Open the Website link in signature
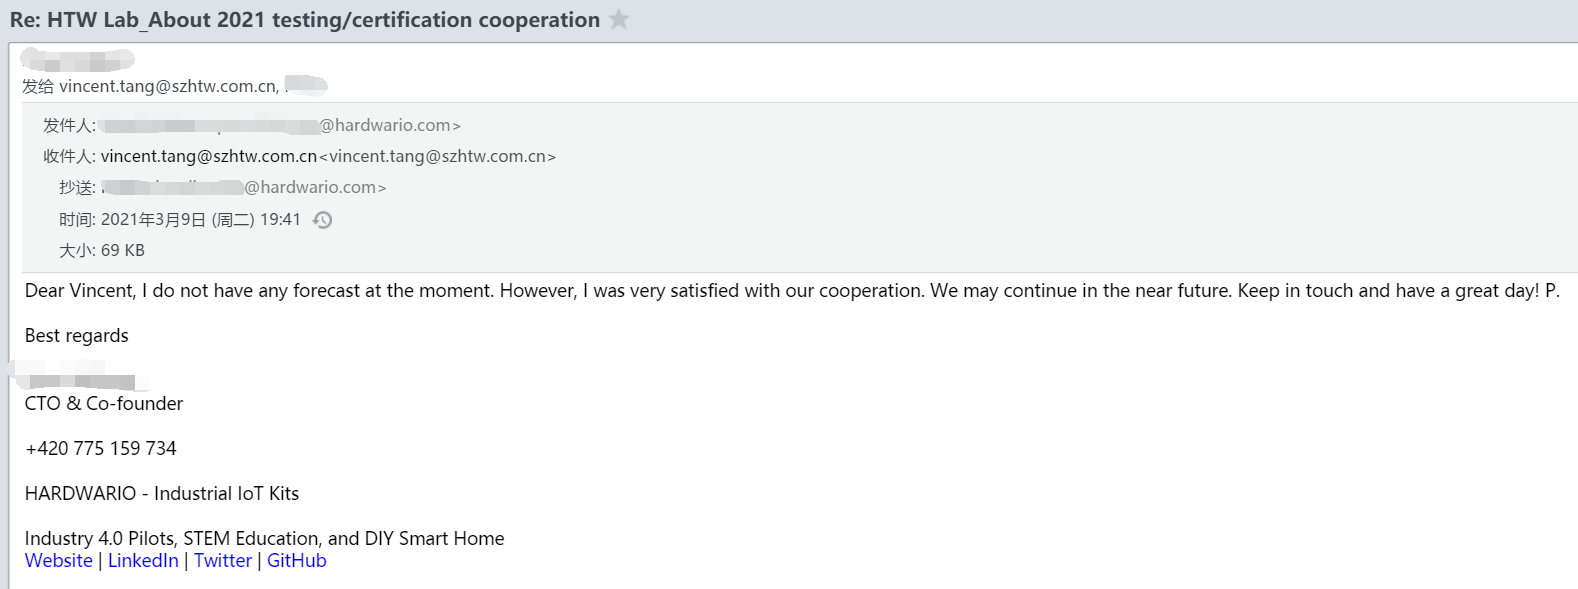The width and height of the screenshot is (1578, 589). pyautogui.click(x=58, y=561)
